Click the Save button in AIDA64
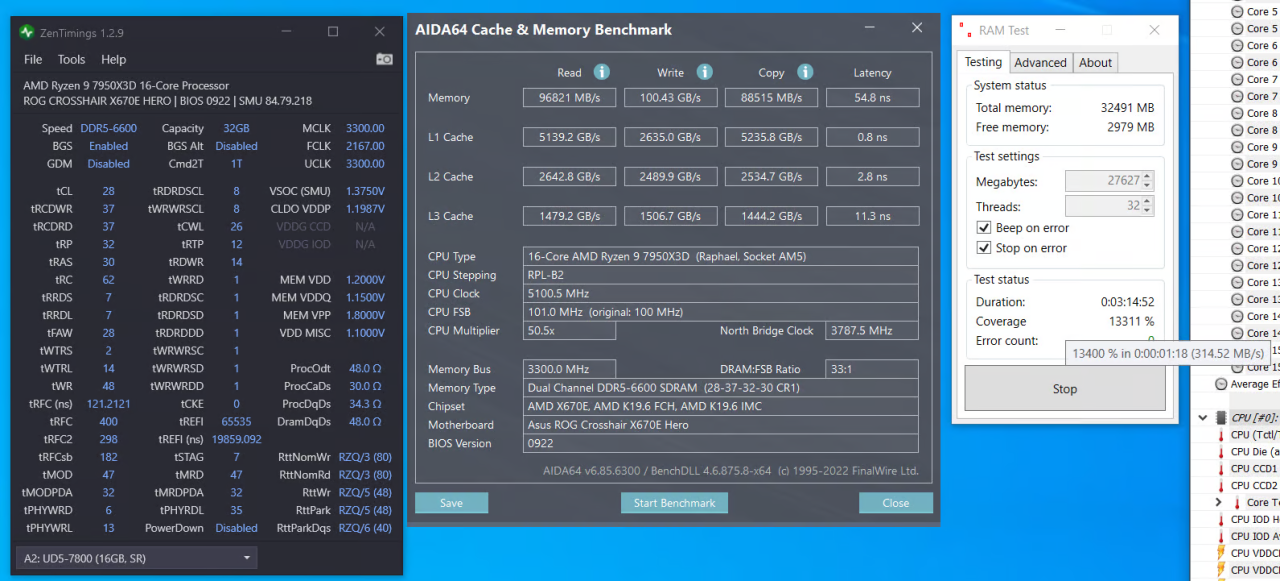 coord(451,503)
